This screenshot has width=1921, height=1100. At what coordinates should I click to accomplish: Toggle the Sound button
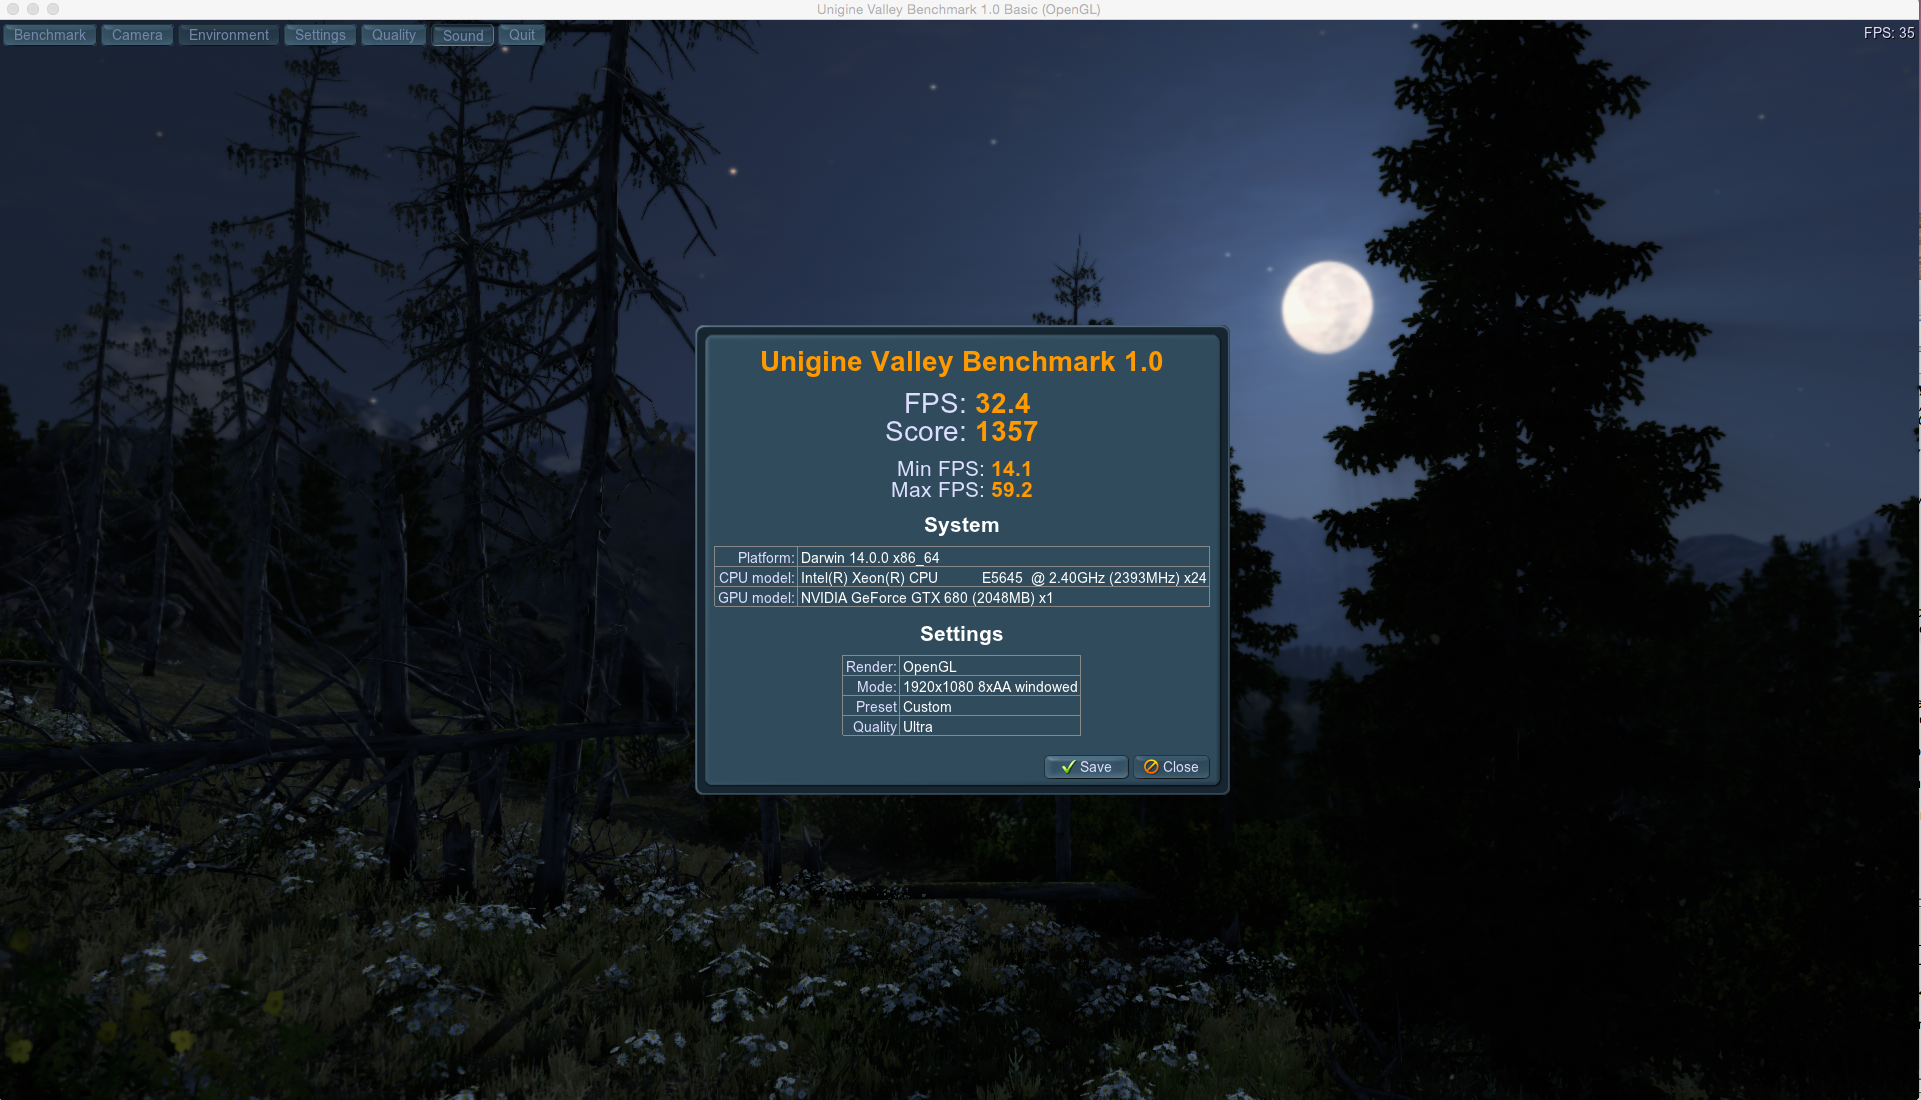(x=463, y=36)
